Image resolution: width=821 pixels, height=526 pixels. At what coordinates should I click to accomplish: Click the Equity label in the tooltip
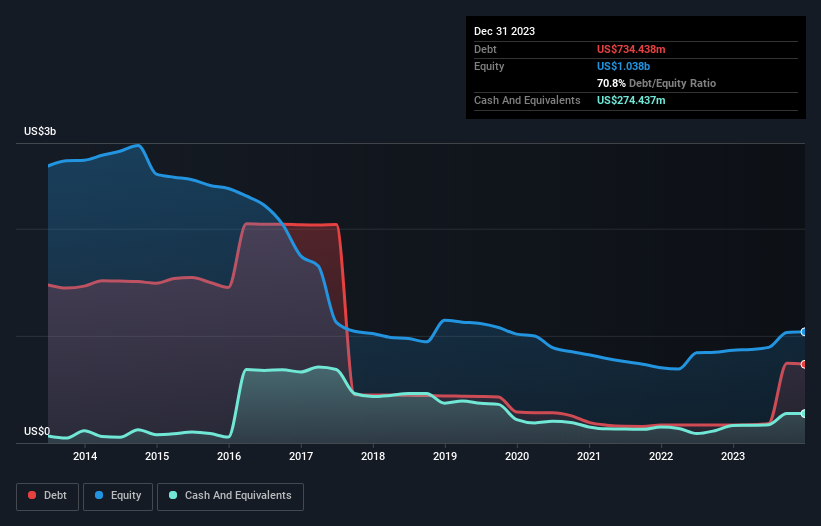point(489,66)
